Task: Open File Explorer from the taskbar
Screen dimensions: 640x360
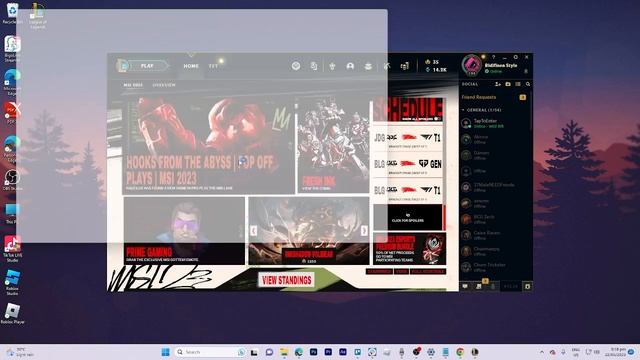Action: (x=284, y=352)
